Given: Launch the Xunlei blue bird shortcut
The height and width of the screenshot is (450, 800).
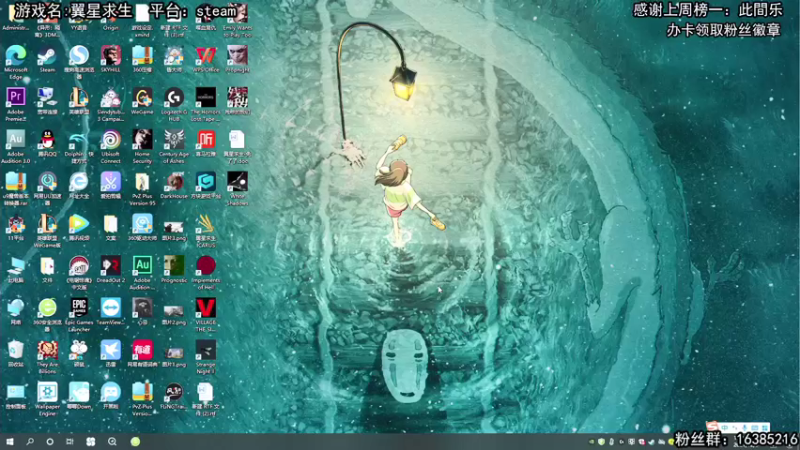Looking at the screenshot, I should [111, 350].
